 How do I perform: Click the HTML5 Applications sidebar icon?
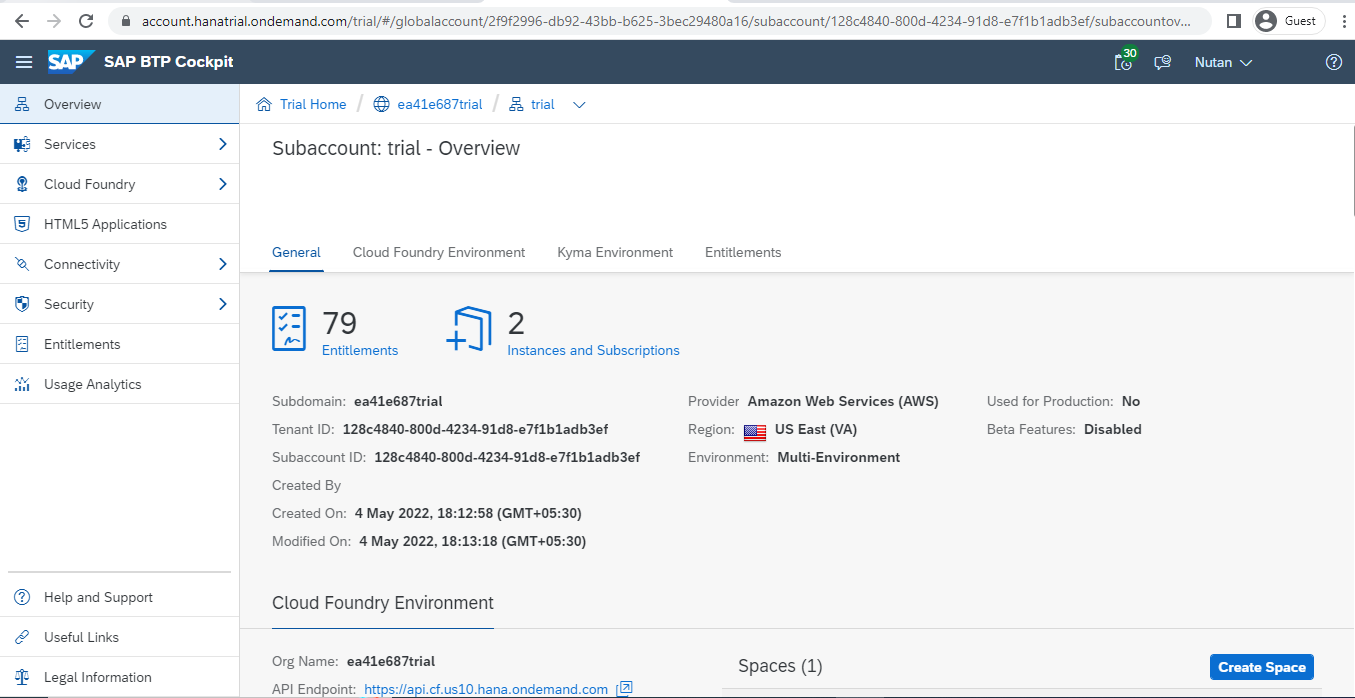[22, 224]
